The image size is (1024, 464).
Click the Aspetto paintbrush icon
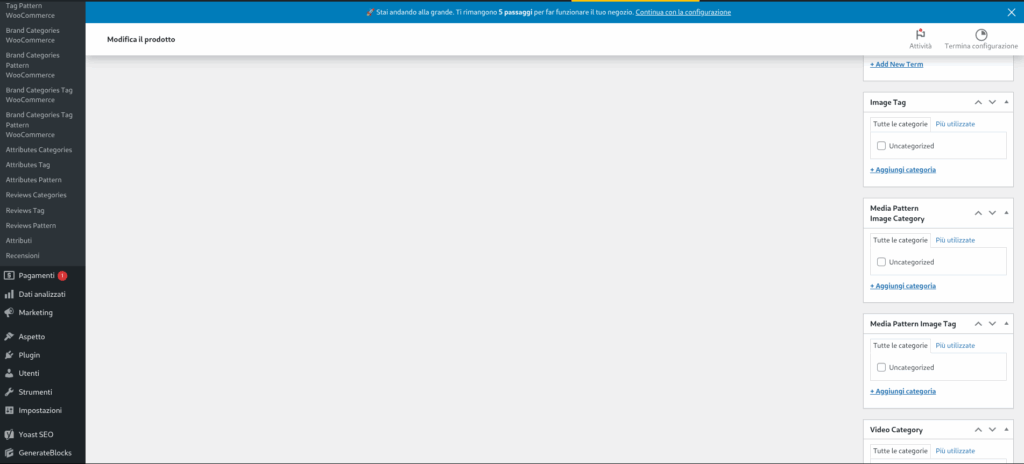(x=9, y=337)
